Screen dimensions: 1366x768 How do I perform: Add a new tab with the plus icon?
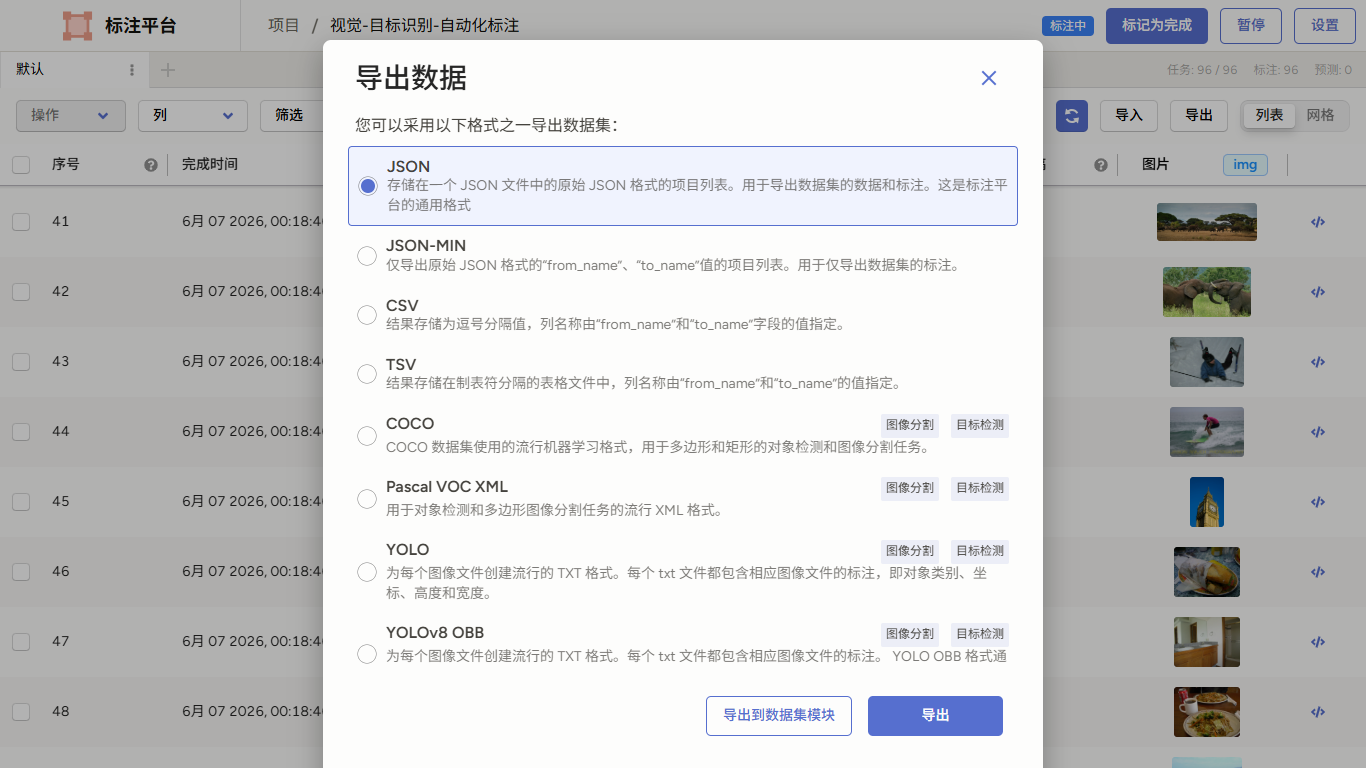tap(168, 70)
